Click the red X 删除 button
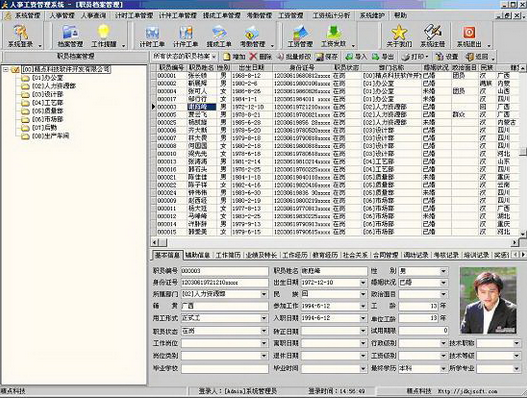 click(x=260, y=57)
